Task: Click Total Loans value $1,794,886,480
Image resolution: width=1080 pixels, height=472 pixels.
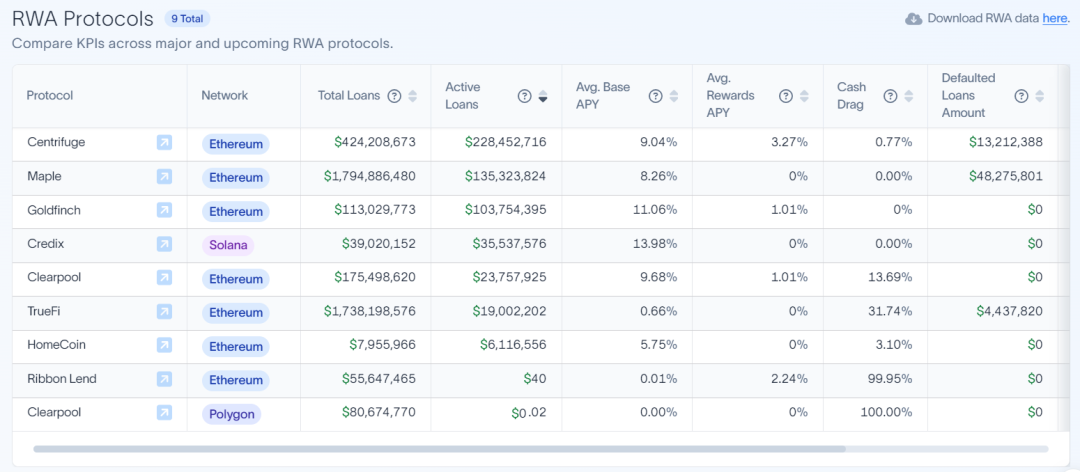Action: pyautogui.click(x=370, y=176)
